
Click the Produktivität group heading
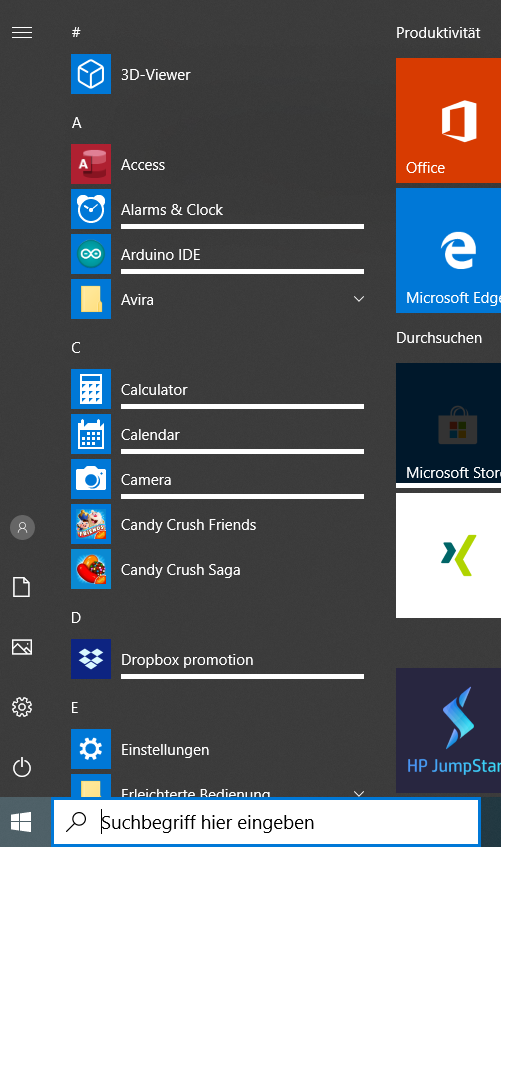[x=438, y=32]
